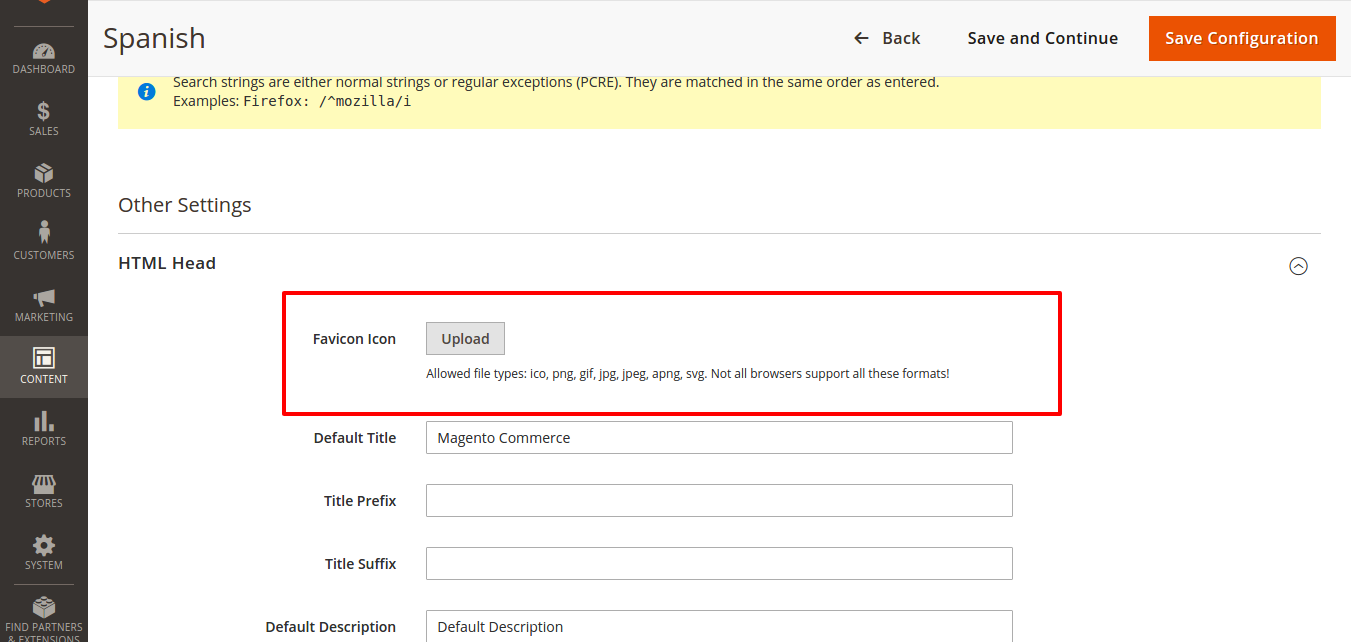Click into the Default Title field
This screenshot has height=642, width=1351.
coord(718,438)
